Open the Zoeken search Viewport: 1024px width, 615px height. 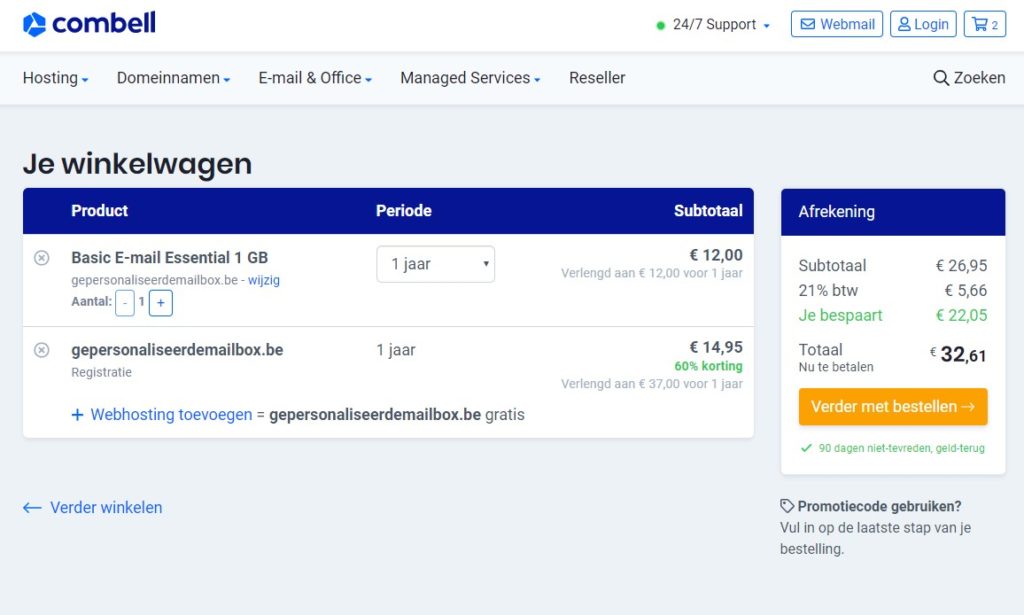click(x=969, y=78)
